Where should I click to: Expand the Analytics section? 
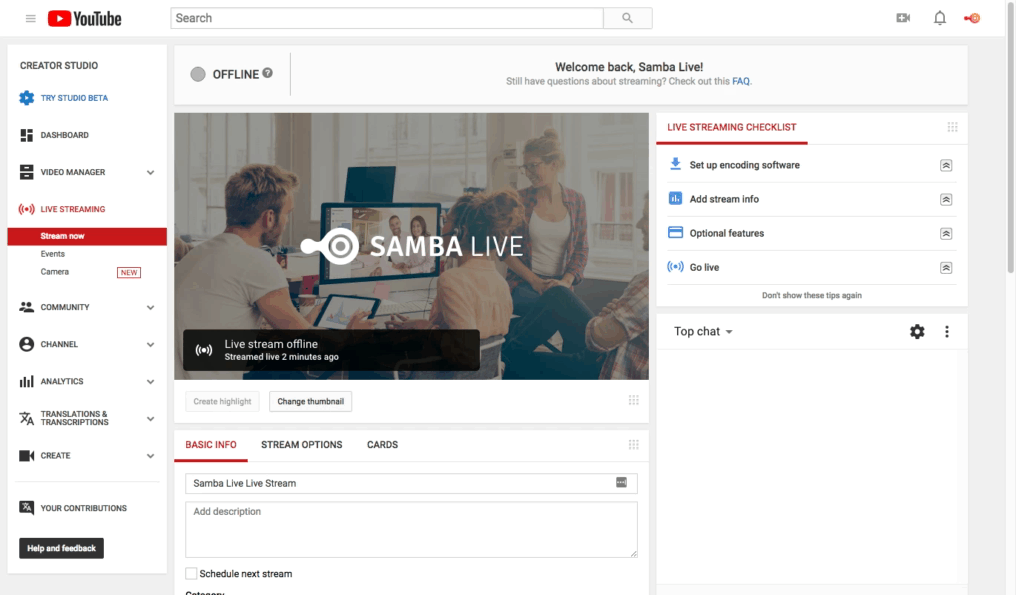(150, 382)
